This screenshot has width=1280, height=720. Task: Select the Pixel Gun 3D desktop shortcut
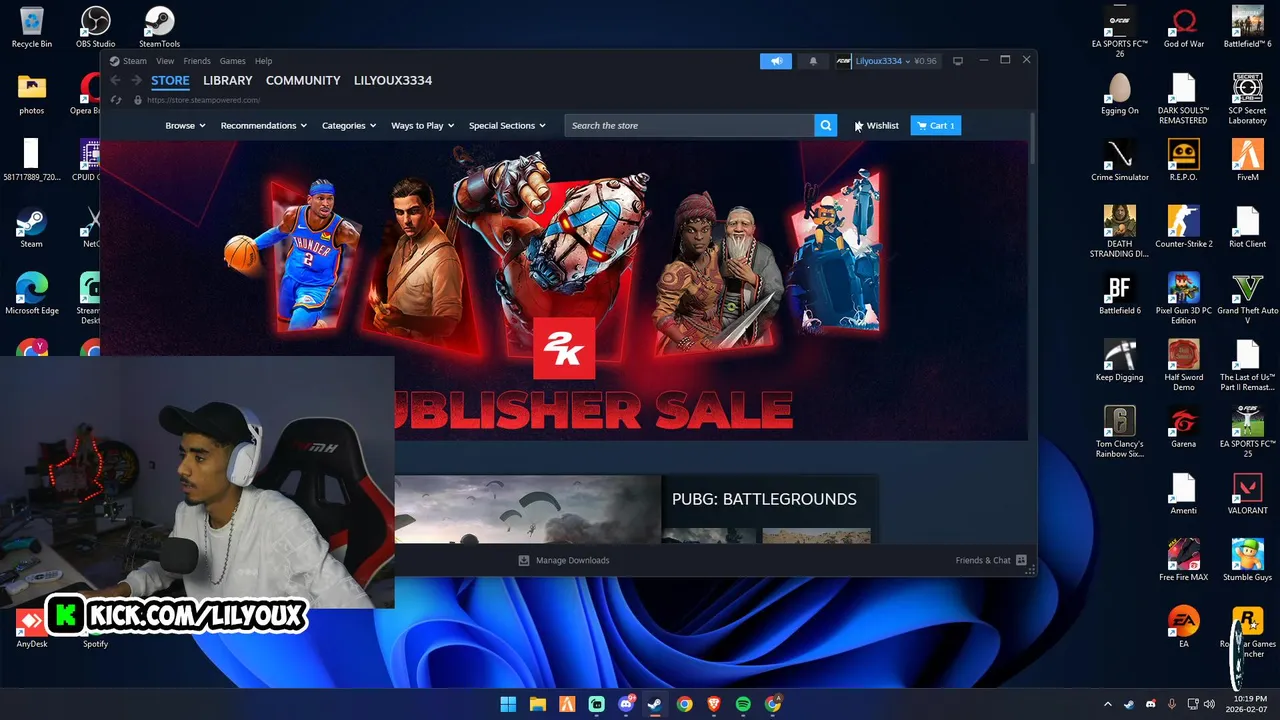[x=1184, y=298]
